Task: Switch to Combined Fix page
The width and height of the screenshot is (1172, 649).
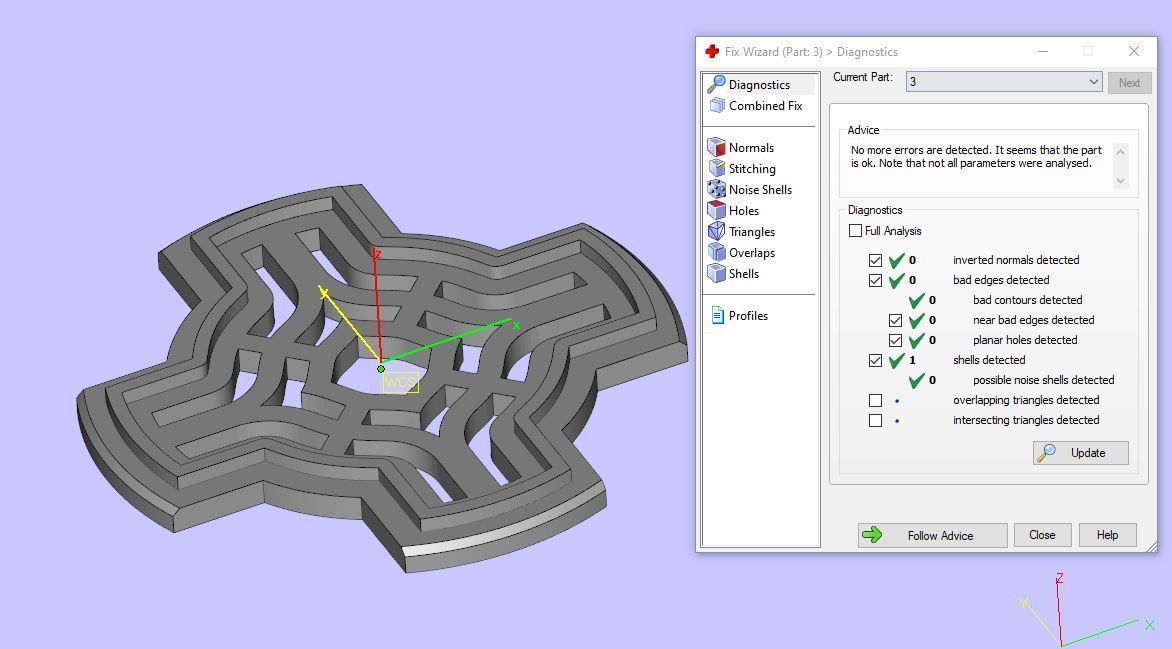Action: [x=765, y=105]
